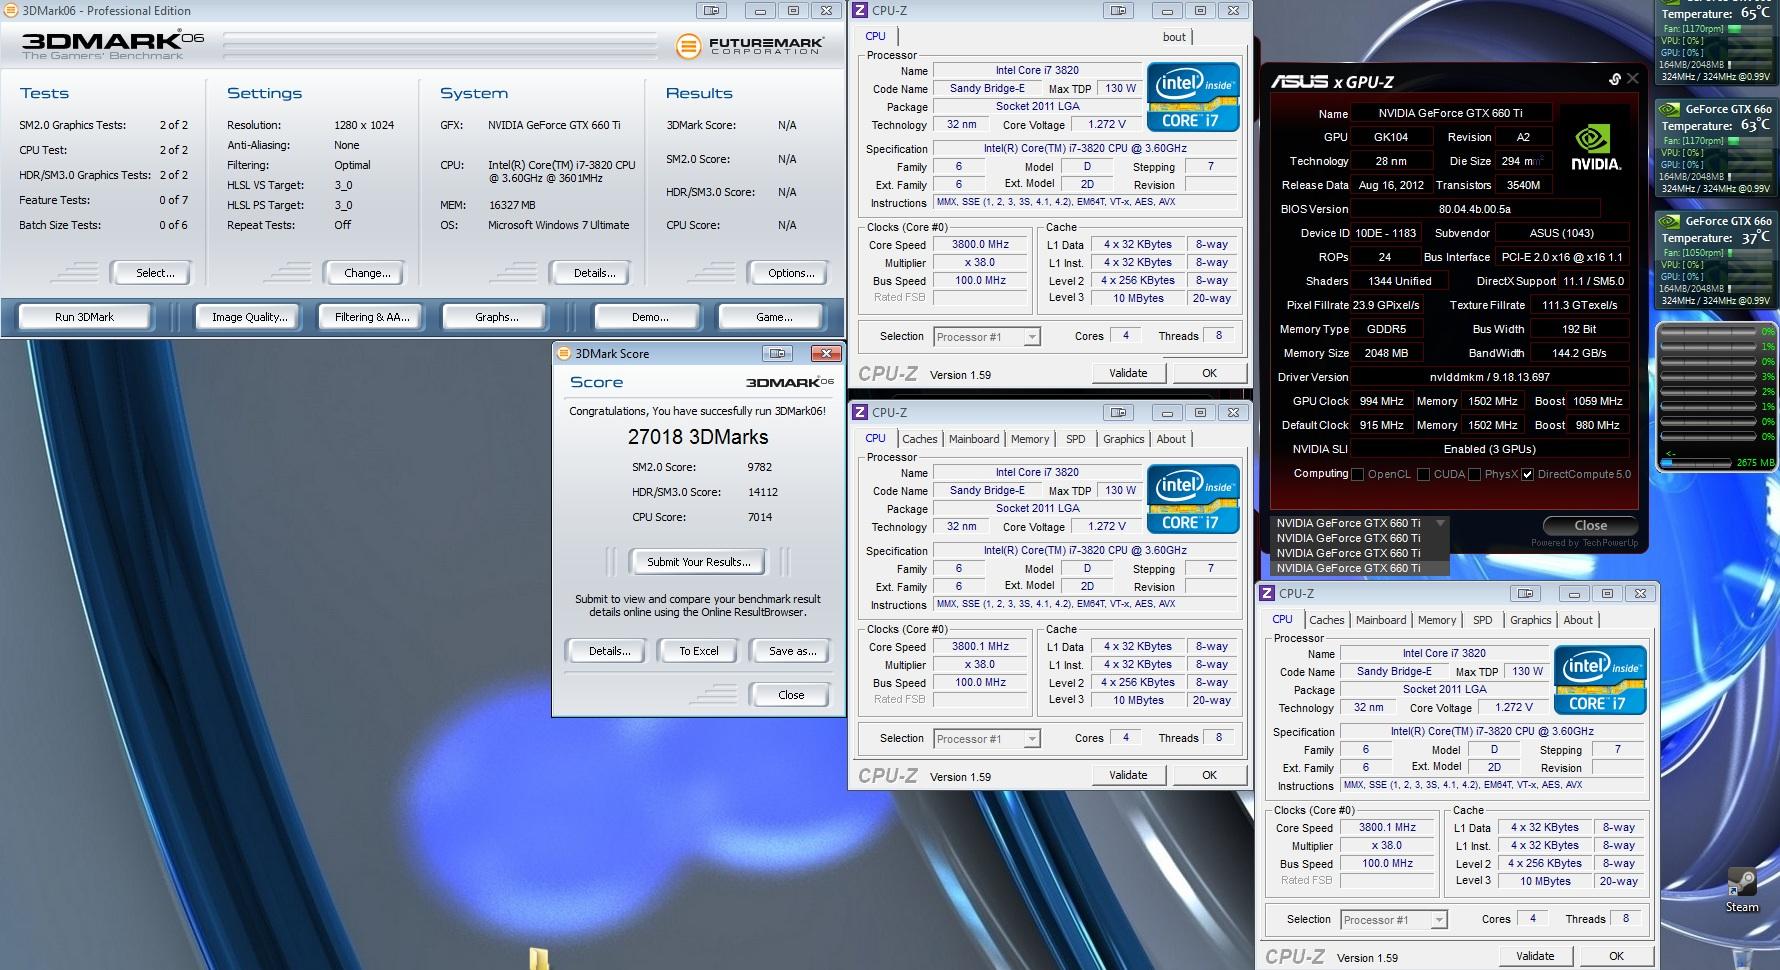
Task: Click the '27018 3DMarks' score text
Action: point(698,437)
